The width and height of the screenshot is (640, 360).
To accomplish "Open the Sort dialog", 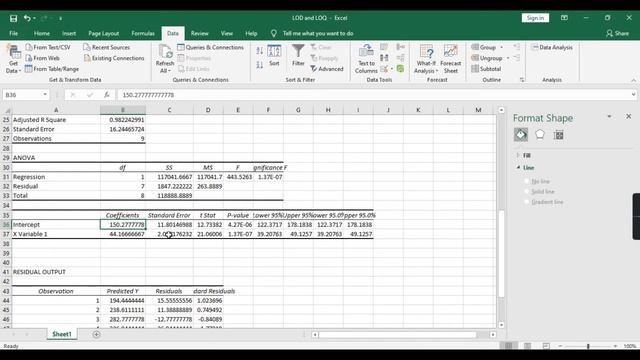I will (274, 56).
